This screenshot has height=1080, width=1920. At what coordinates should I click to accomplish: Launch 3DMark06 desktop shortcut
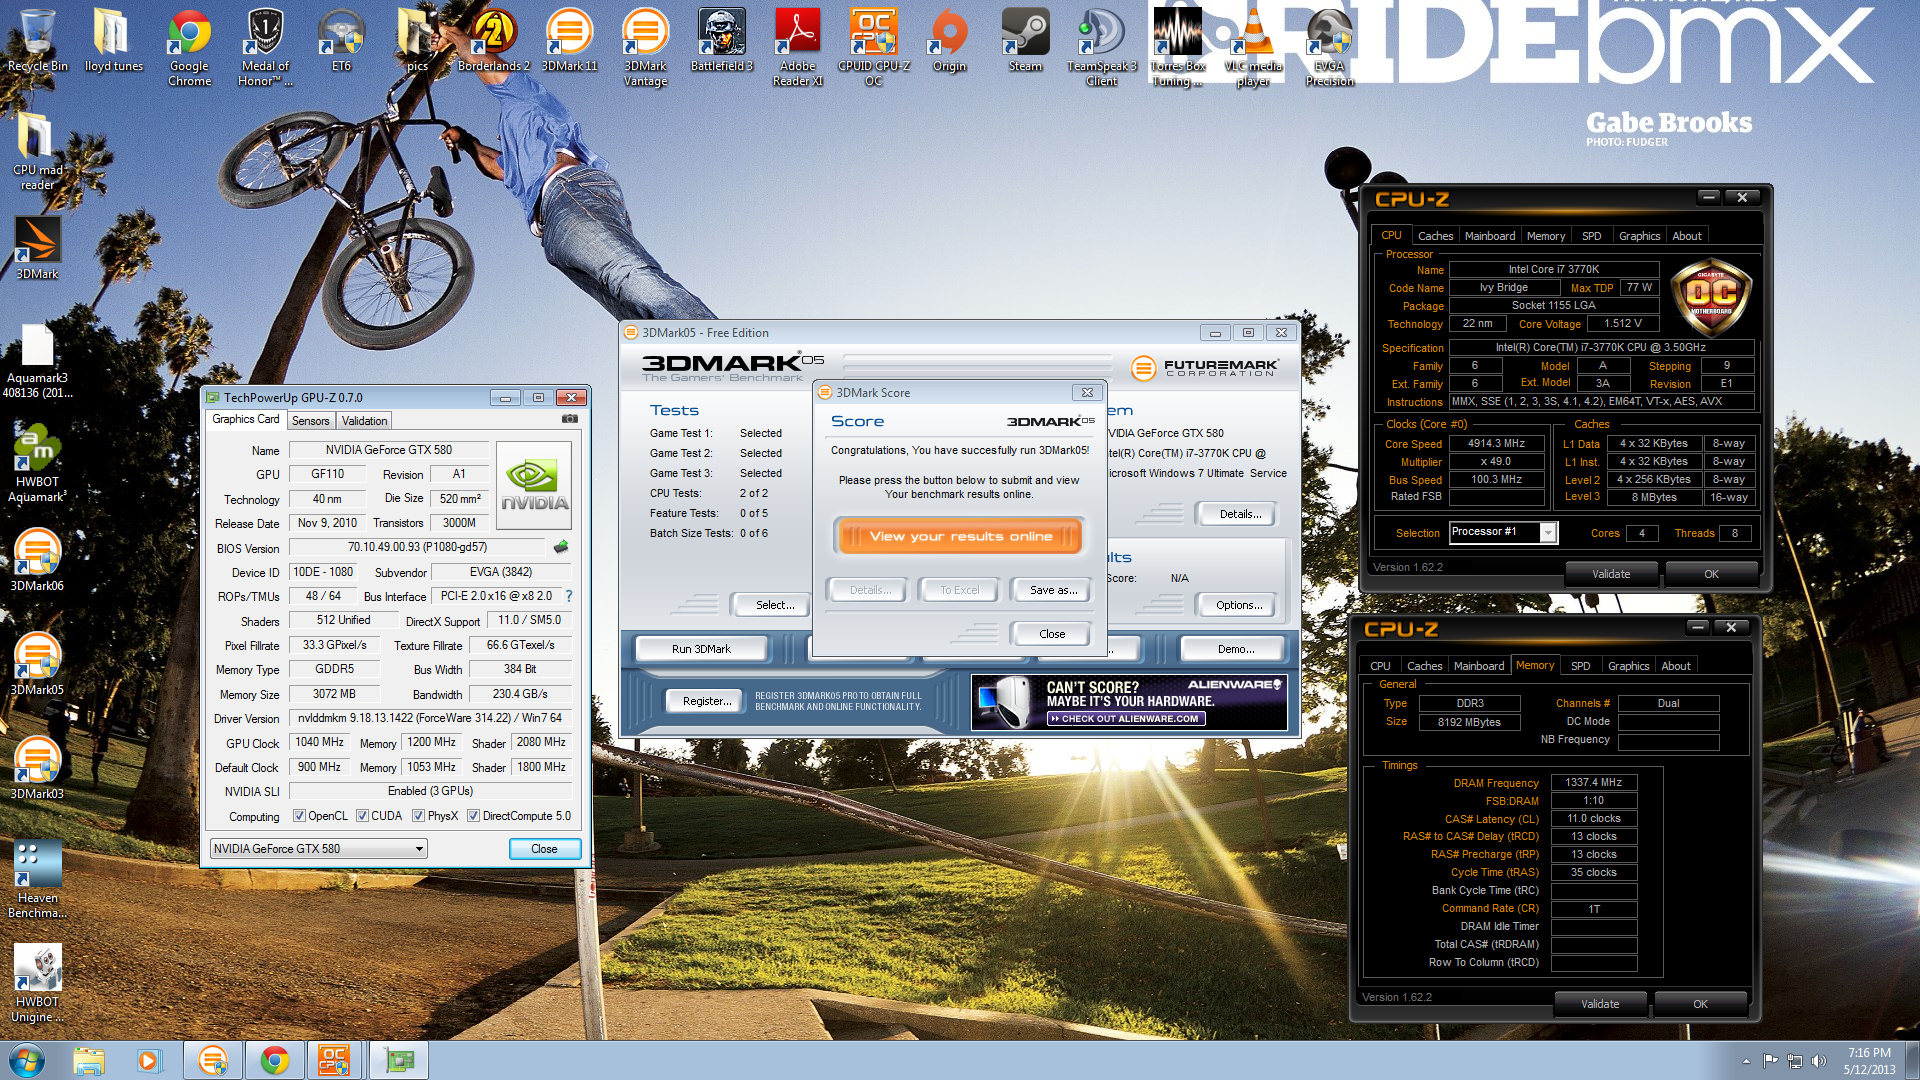(37, 560)
